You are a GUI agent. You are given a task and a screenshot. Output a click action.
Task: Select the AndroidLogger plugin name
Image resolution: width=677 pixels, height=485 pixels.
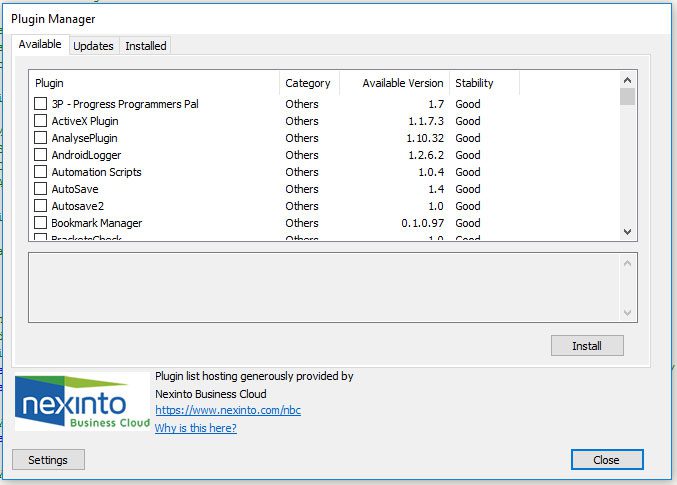[x=86, y=155]
